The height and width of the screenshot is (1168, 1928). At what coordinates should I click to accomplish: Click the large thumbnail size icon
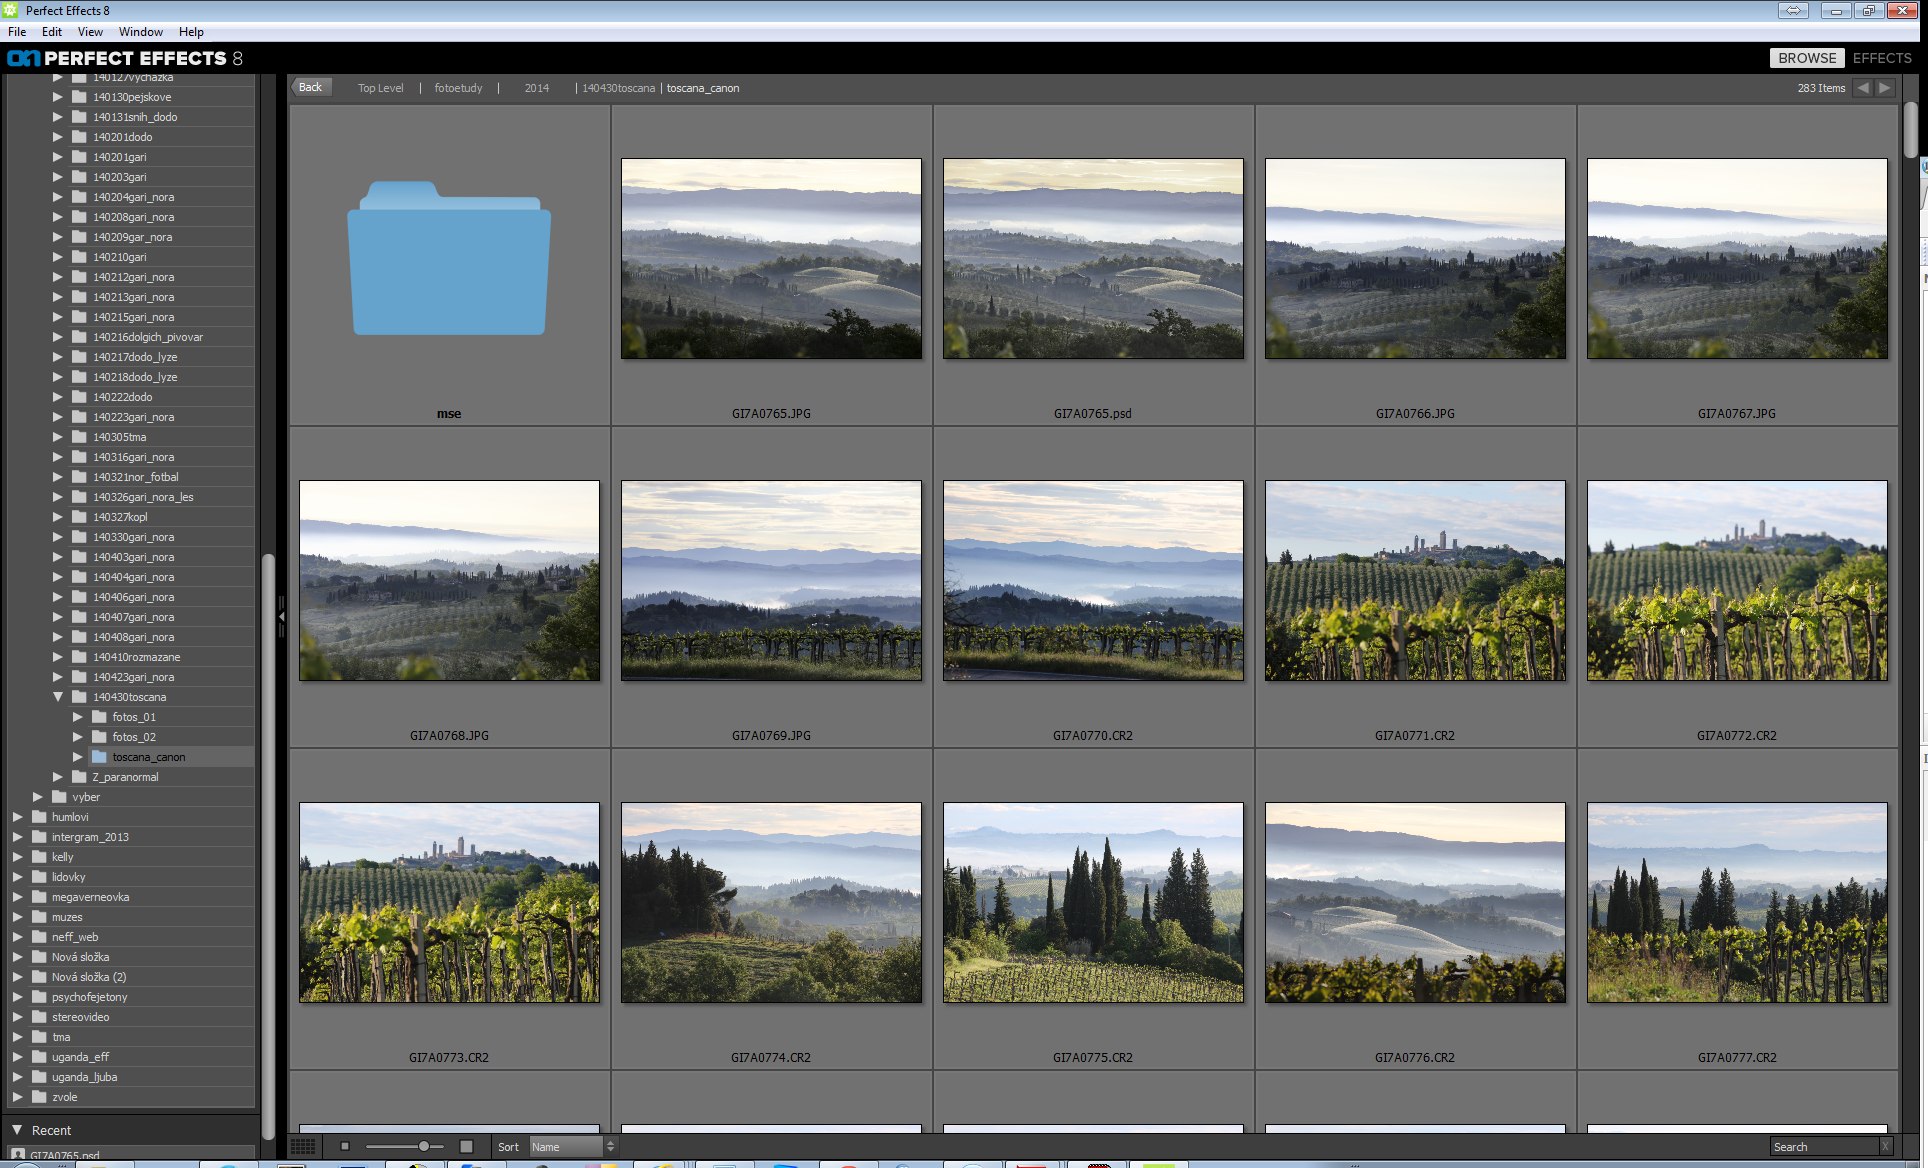pyautogui.click(x=466, y=1146)
